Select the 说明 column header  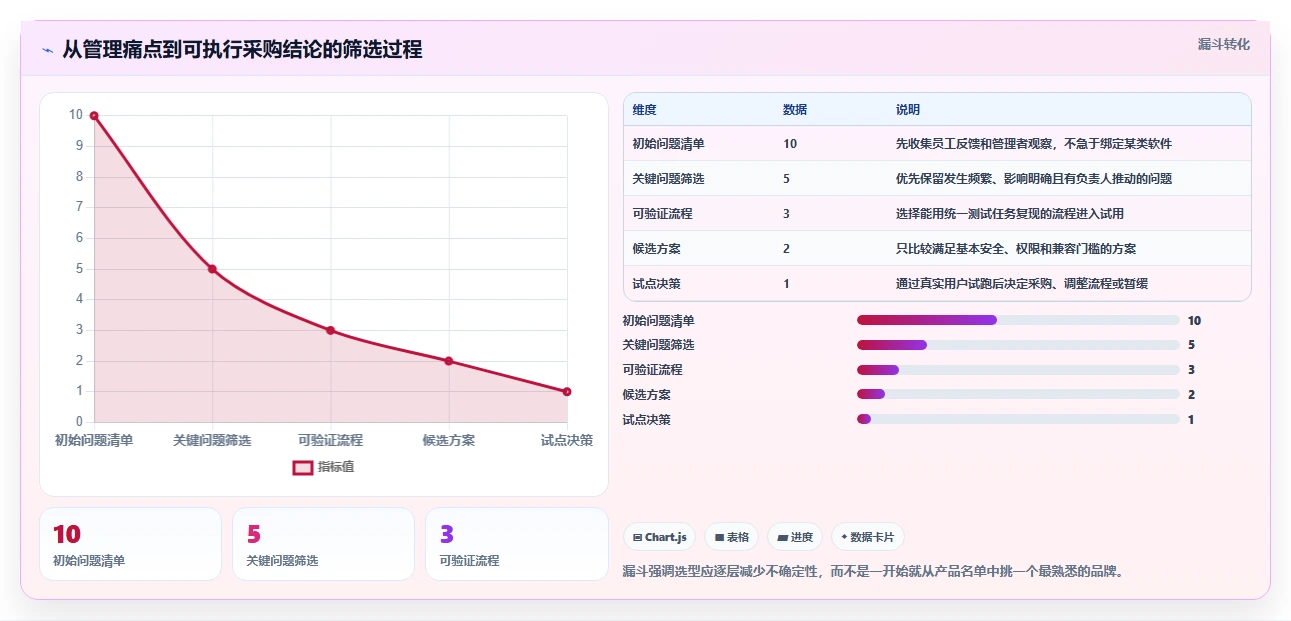pyautogui.click(x=908, y=110)
